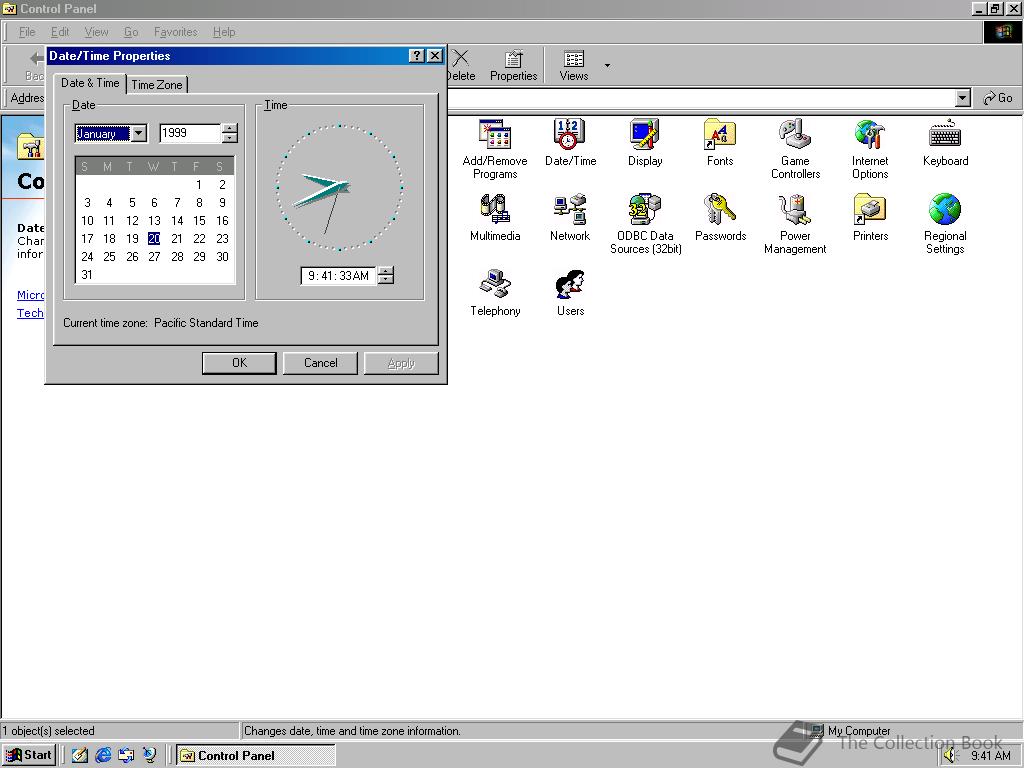Viewport: 1024px width, 768px height.
Task: Click OK in Date/Time Properties
Action: pos(239,363)
